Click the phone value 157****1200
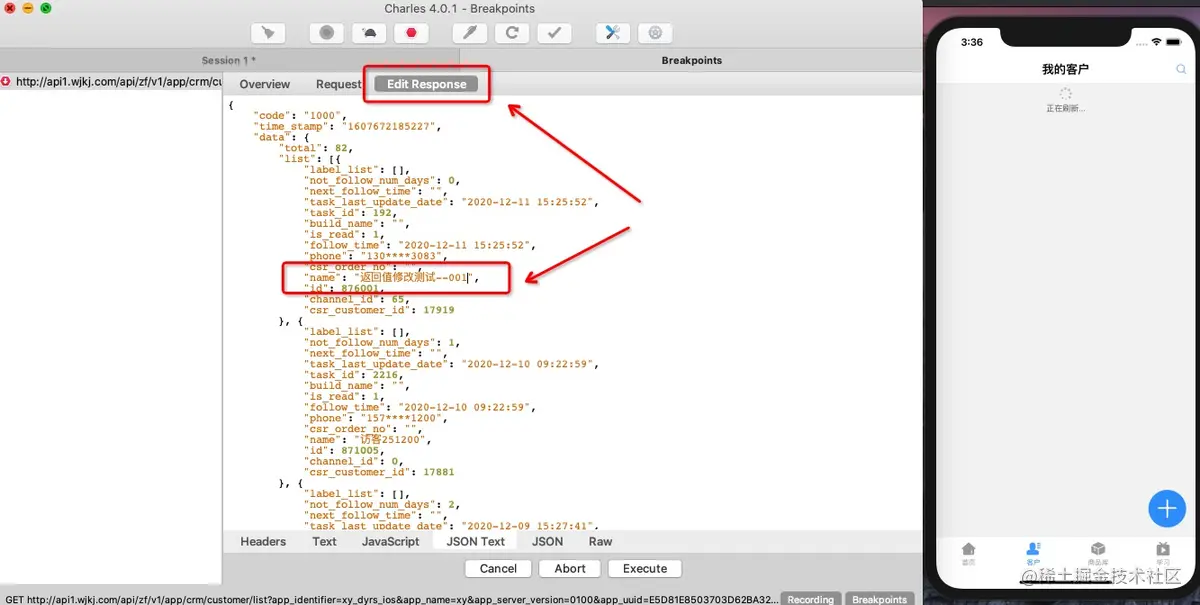 pos(402,418)
